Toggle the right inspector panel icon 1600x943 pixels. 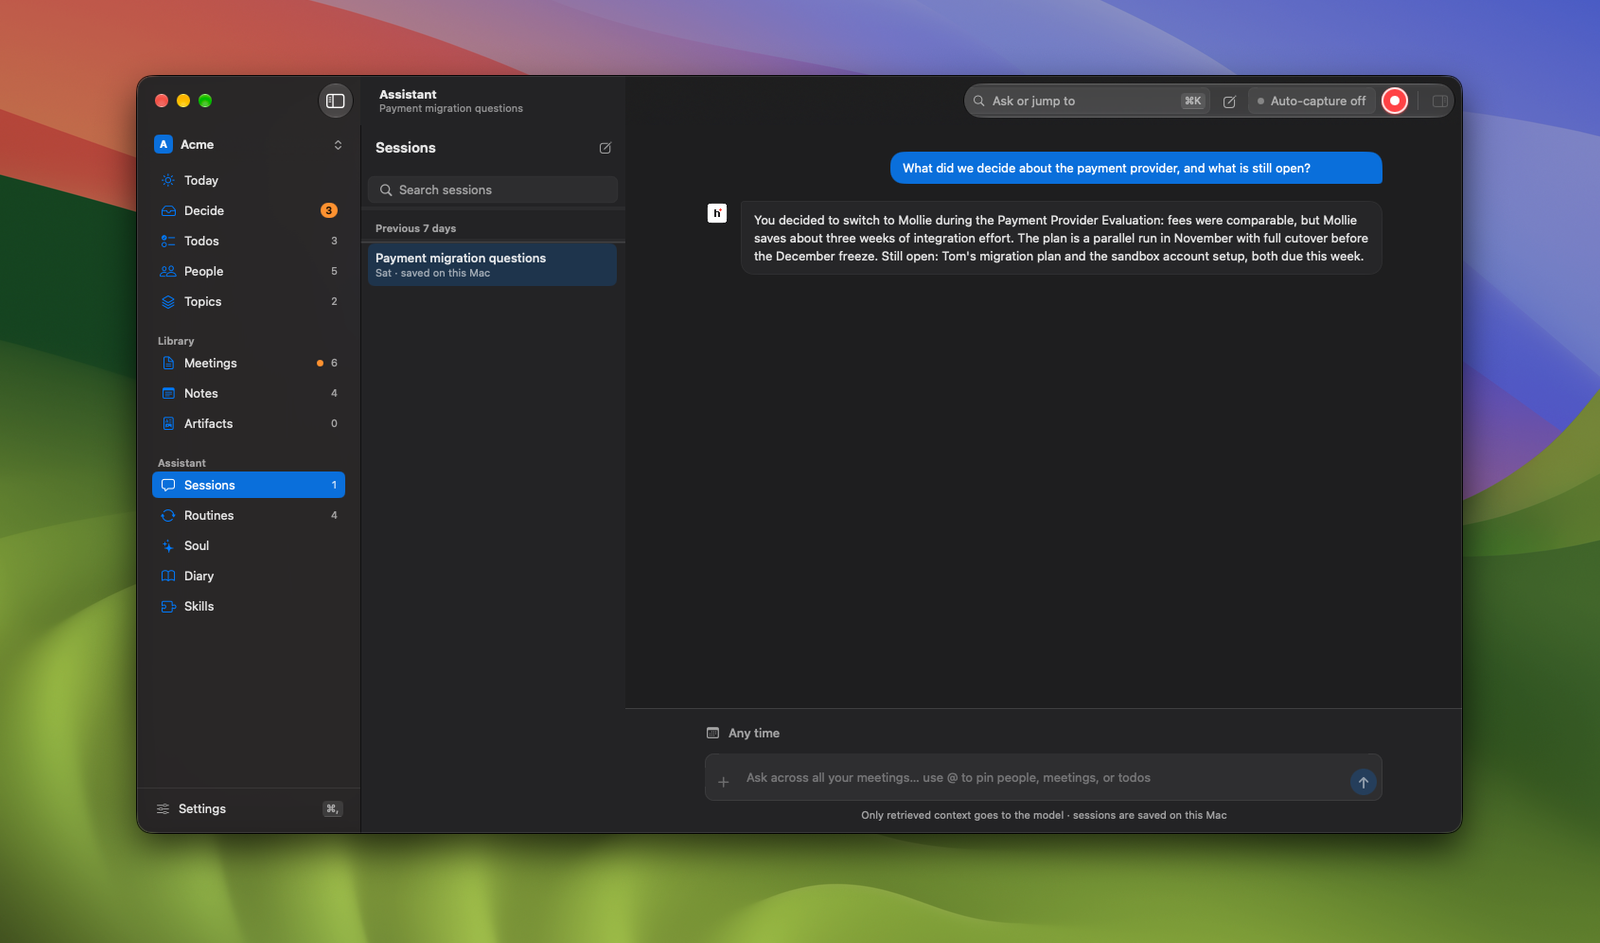pos(1440,101)
